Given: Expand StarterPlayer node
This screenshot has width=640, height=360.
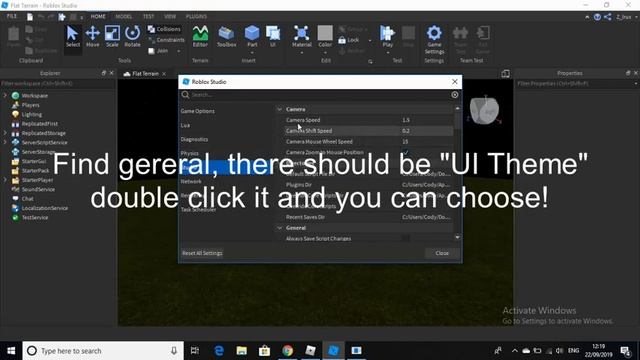Looking at the screenshot, I should pos(5,180).
